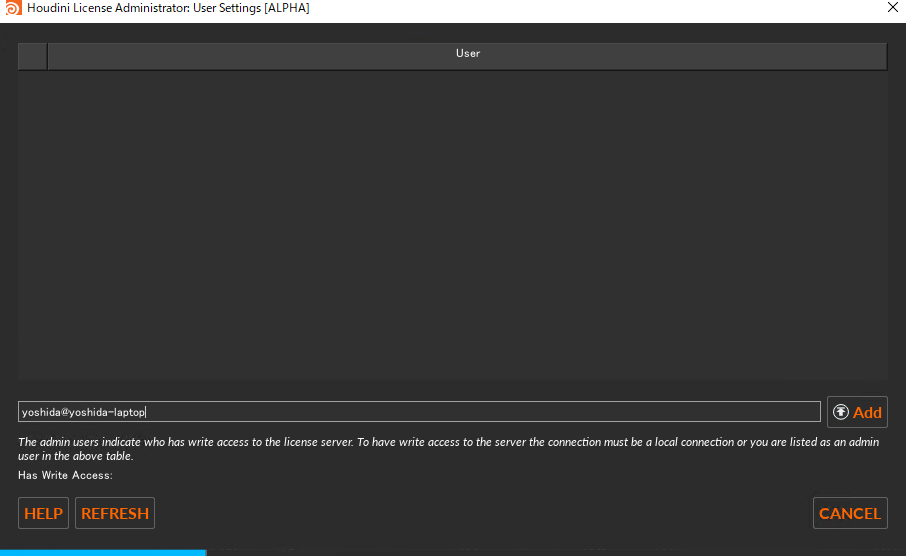906x556 pixels.
Task: Click the REFRESH button
Action: coord(115,513)
